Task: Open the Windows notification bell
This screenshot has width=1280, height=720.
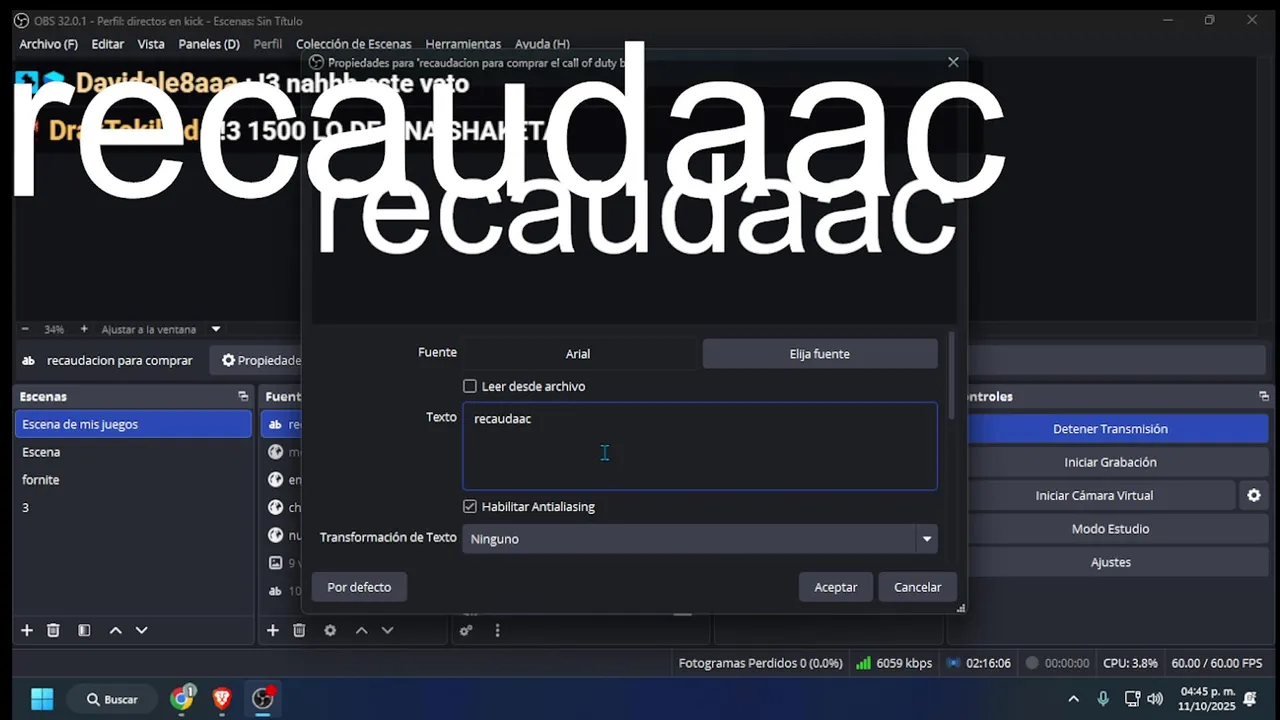Action: (x=1250, y=698)
